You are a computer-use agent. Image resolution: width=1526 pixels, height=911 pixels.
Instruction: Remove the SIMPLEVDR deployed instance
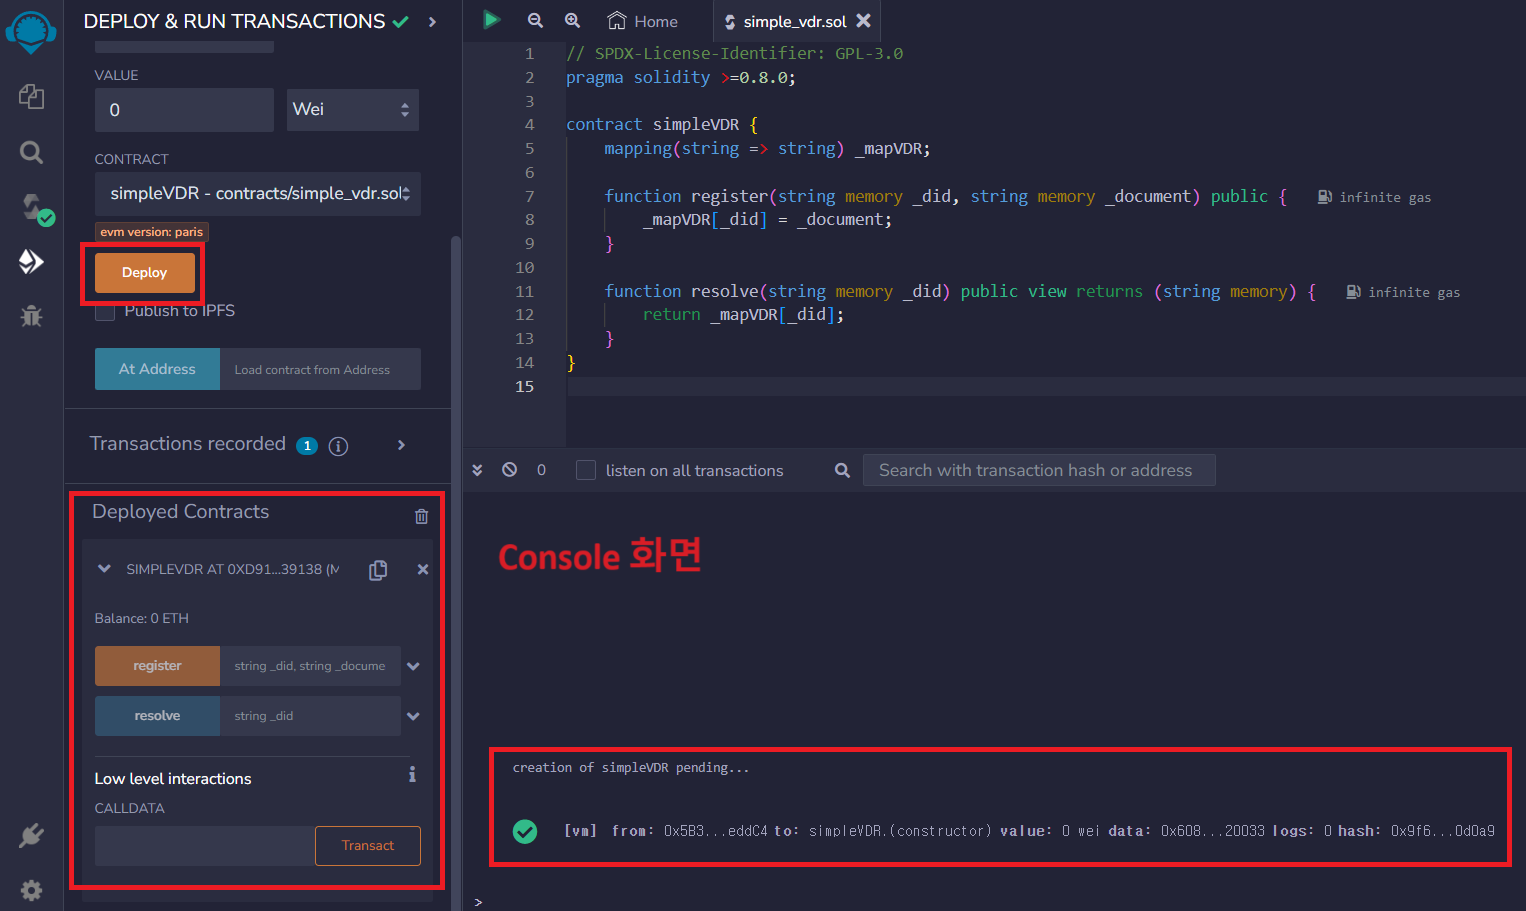tap(423, 569)
